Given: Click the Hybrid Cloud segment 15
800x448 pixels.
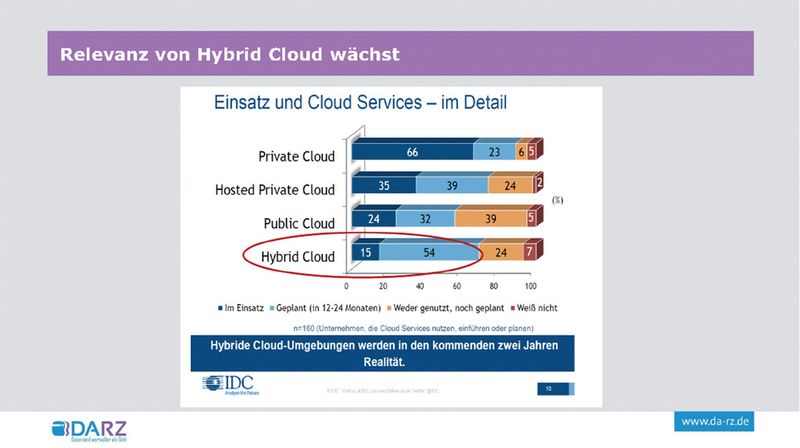Looking at the screenshot, I should (x=365, y=253).
